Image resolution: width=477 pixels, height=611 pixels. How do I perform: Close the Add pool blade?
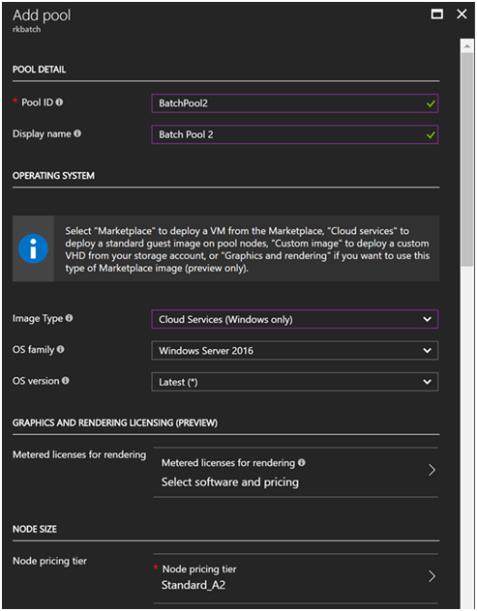pos(462,14)
